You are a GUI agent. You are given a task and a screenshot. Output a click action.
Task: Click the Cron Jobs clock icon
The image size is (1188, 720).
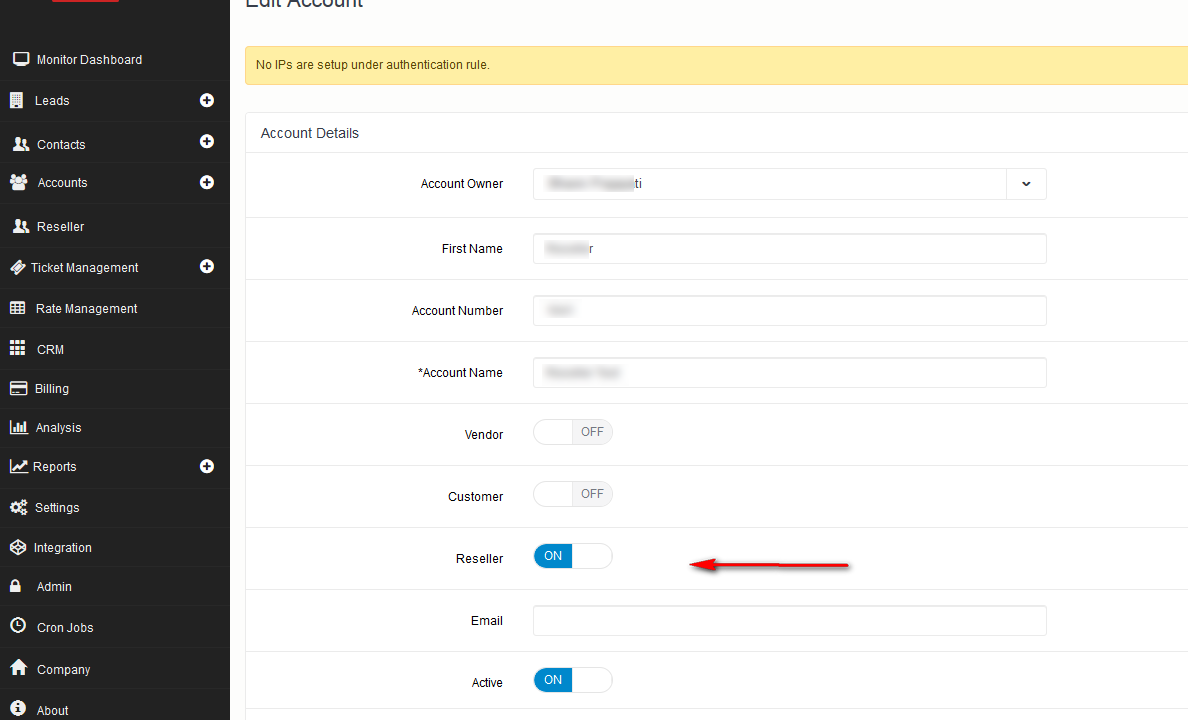click(x=18, y=626)
